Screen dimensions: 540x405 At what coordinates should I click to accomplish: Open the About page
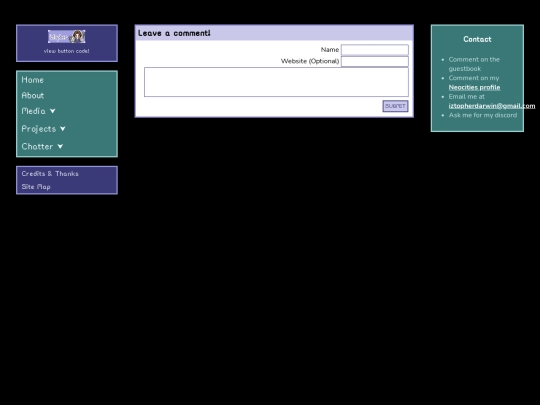33,95
